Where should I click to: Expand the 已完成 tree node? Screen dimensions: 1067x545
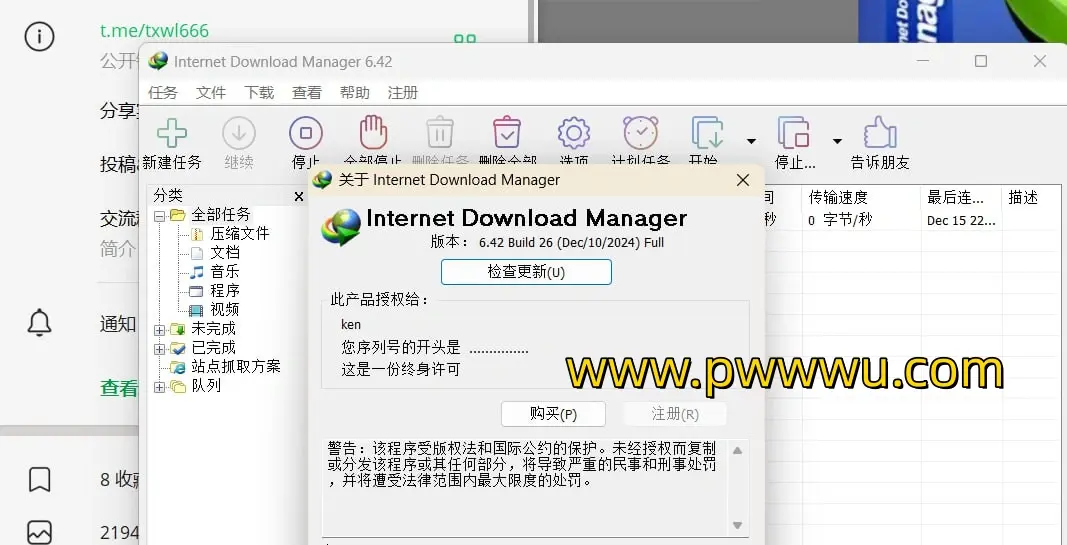tap(160, 348)
